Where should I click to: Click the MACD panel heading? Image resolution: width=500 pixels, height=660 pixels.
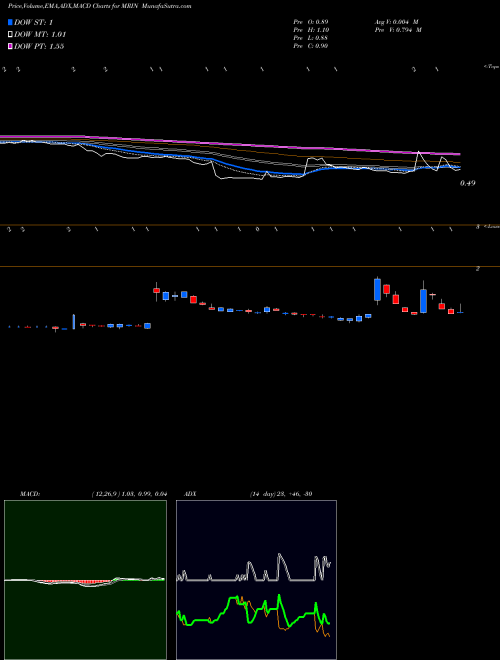coord(30,494)
